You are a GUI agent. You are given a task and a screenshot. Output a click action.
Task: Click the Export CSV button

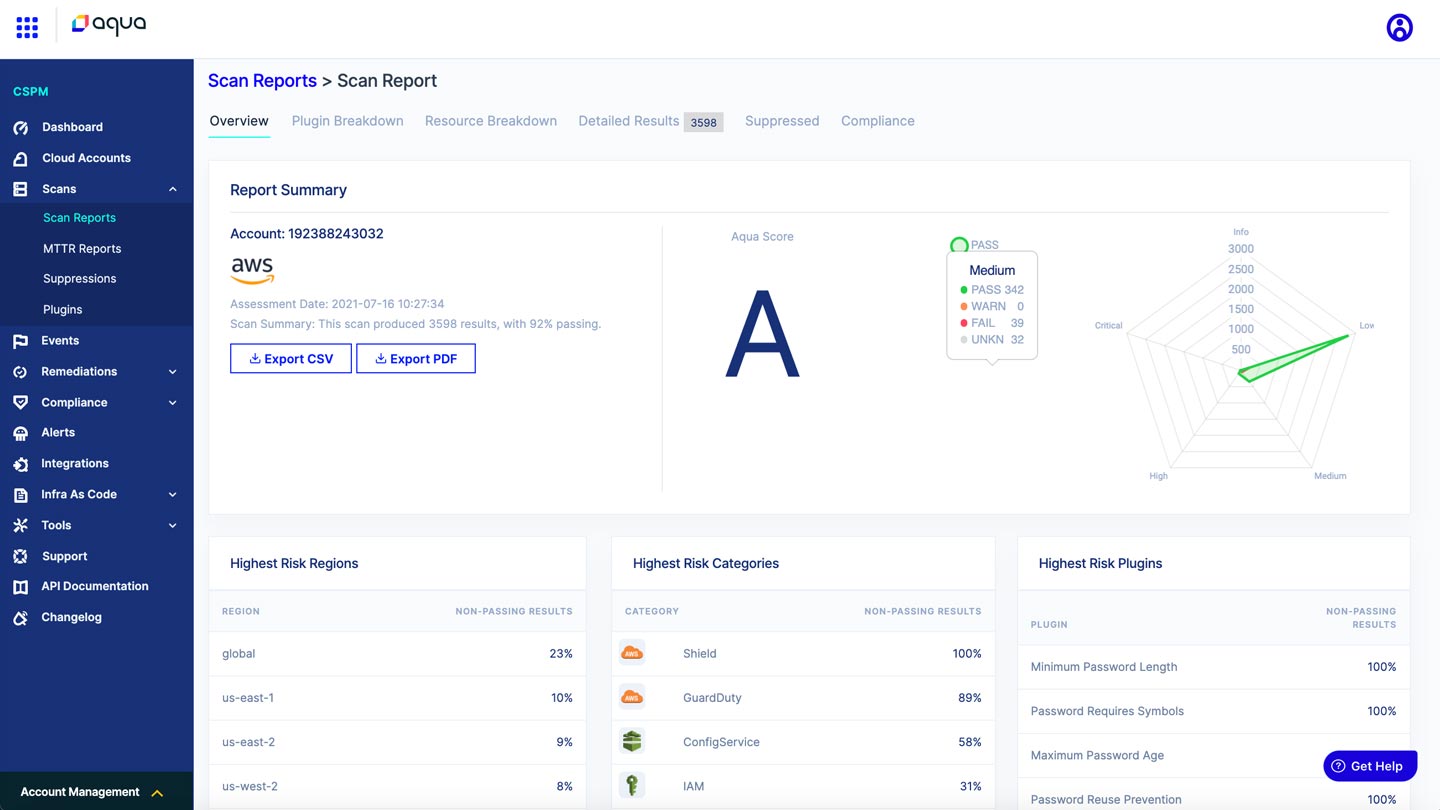tap(290, 358)
